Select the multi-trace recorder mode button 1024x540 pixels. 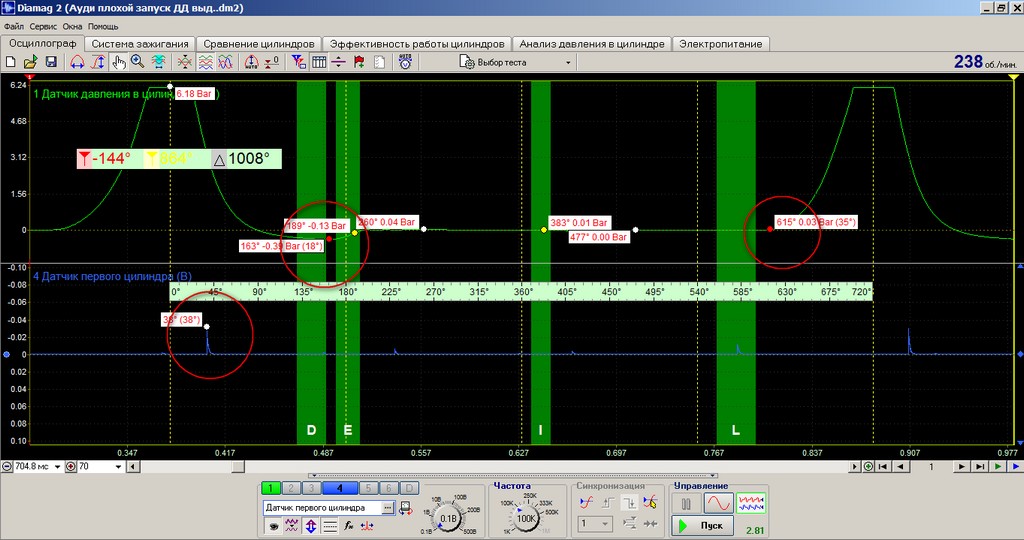click(x=750, y=503)
